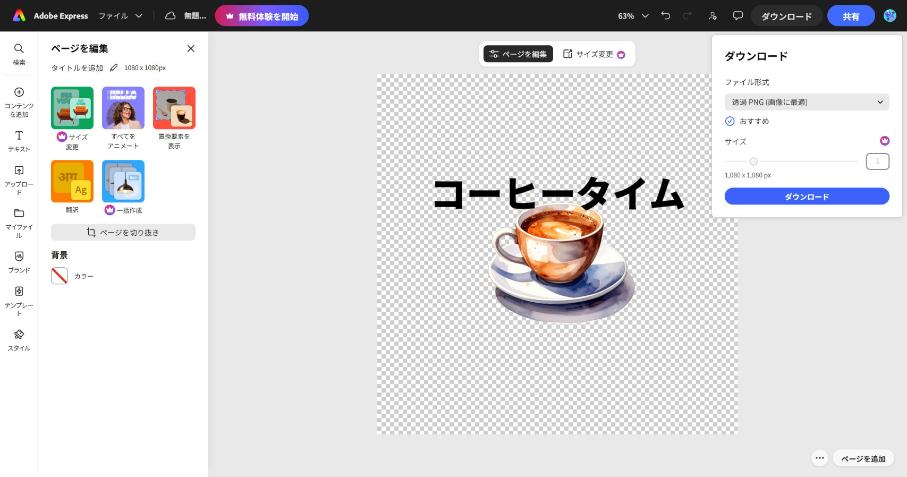Select the Text (テキスト) tool
This screenshot has width=907, height=477.
coord(19,142)
